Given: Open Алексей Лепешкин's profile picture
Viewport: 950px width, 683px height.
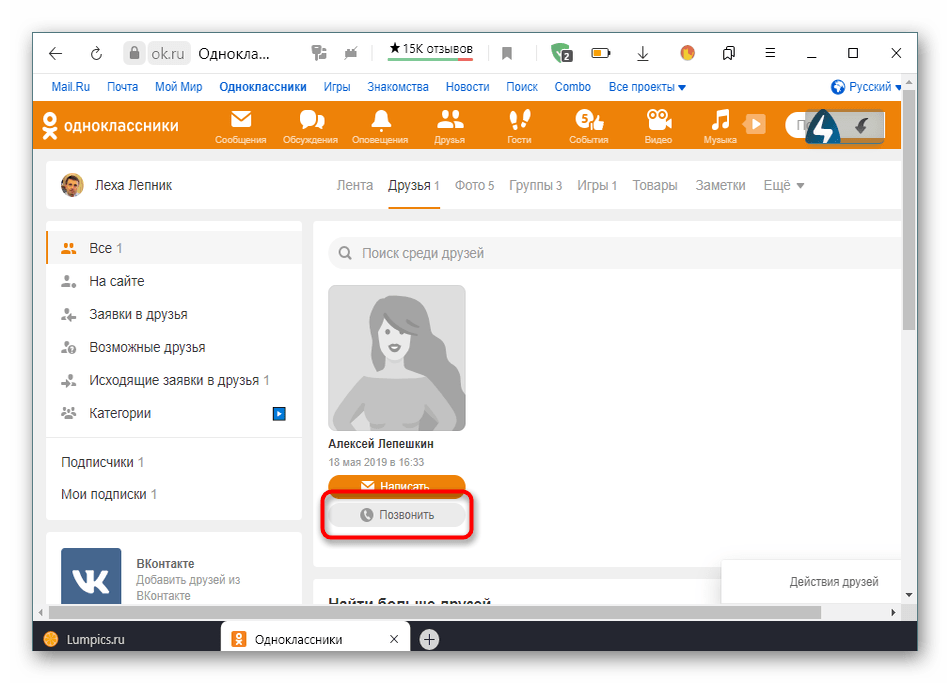Looking at the screenshot, I should coord(397,358).
